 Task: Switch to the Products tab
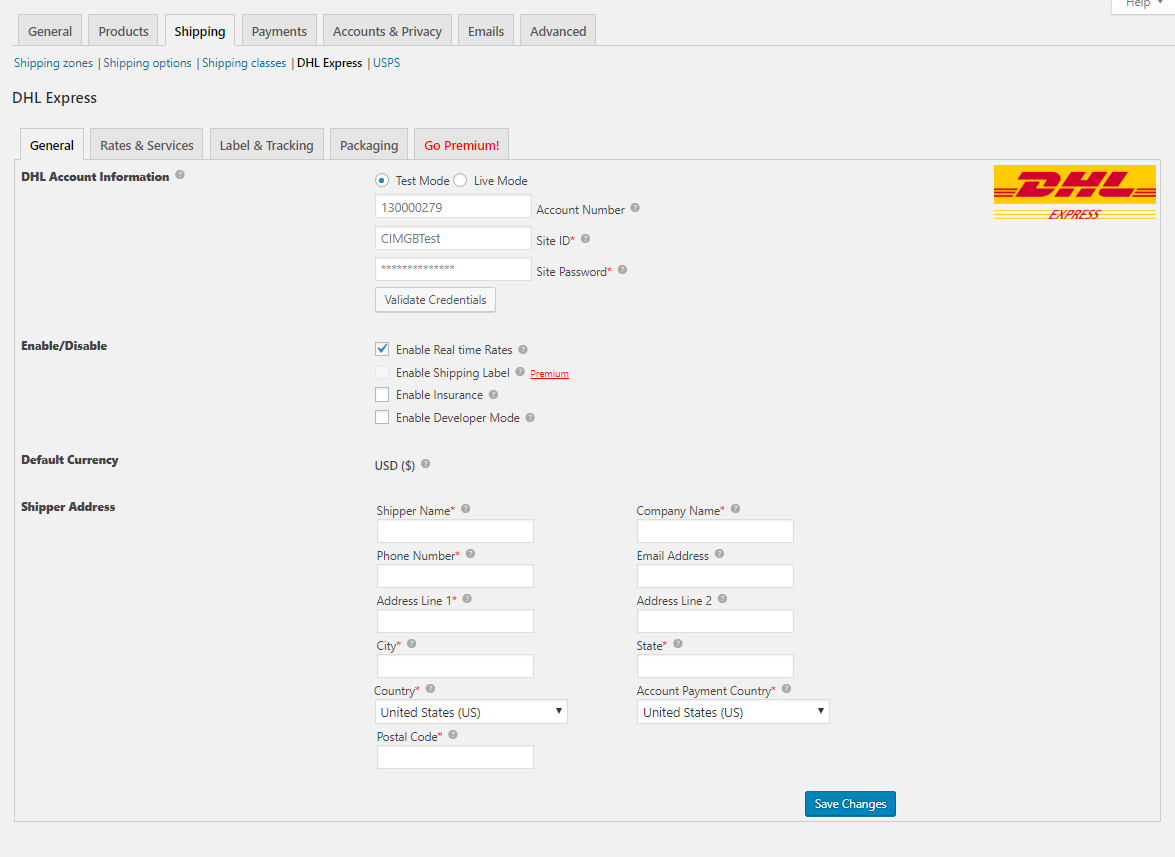point(124,31)
